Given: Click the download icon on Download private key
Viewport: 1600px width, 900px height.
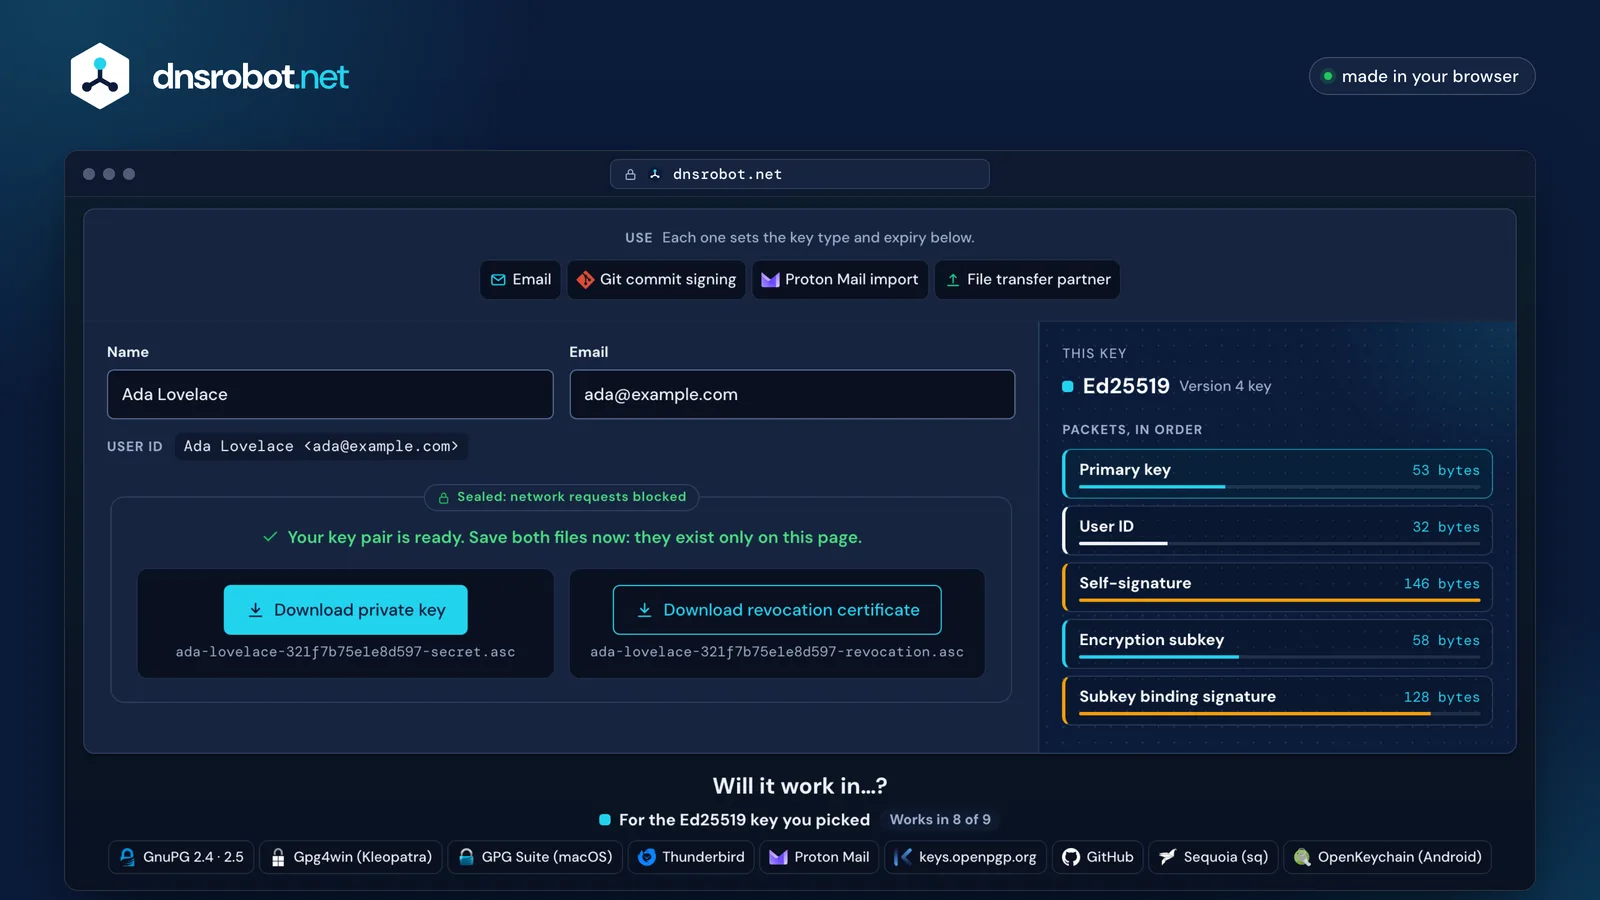Looking at the screenshot, I should point(255,610).
